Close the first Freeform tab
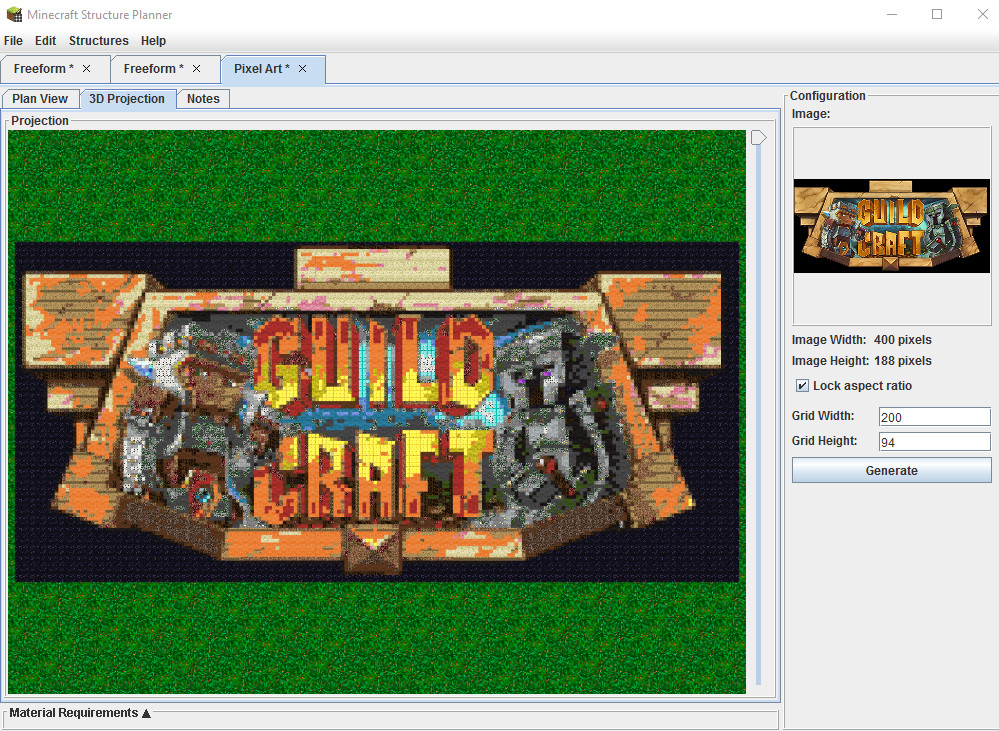Viewport: 999px width, 731px height. click(87, 69)
